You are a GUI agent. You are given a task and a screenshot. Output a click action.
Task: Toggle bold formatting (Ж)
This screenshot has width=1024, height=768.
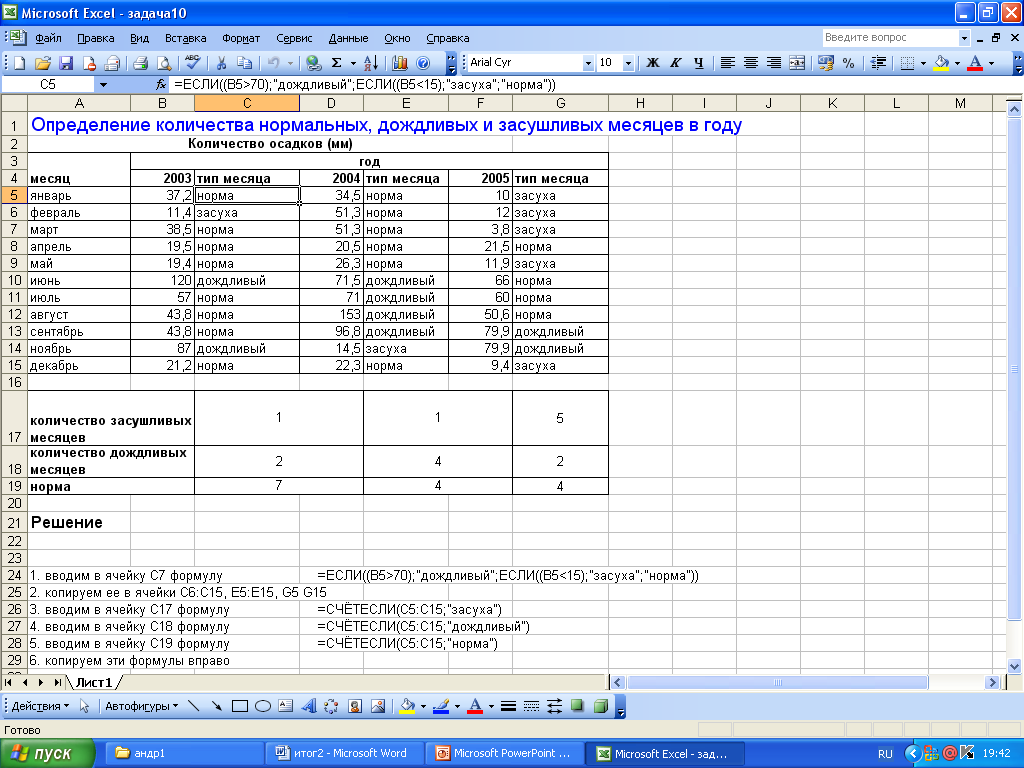click(652, 63)
